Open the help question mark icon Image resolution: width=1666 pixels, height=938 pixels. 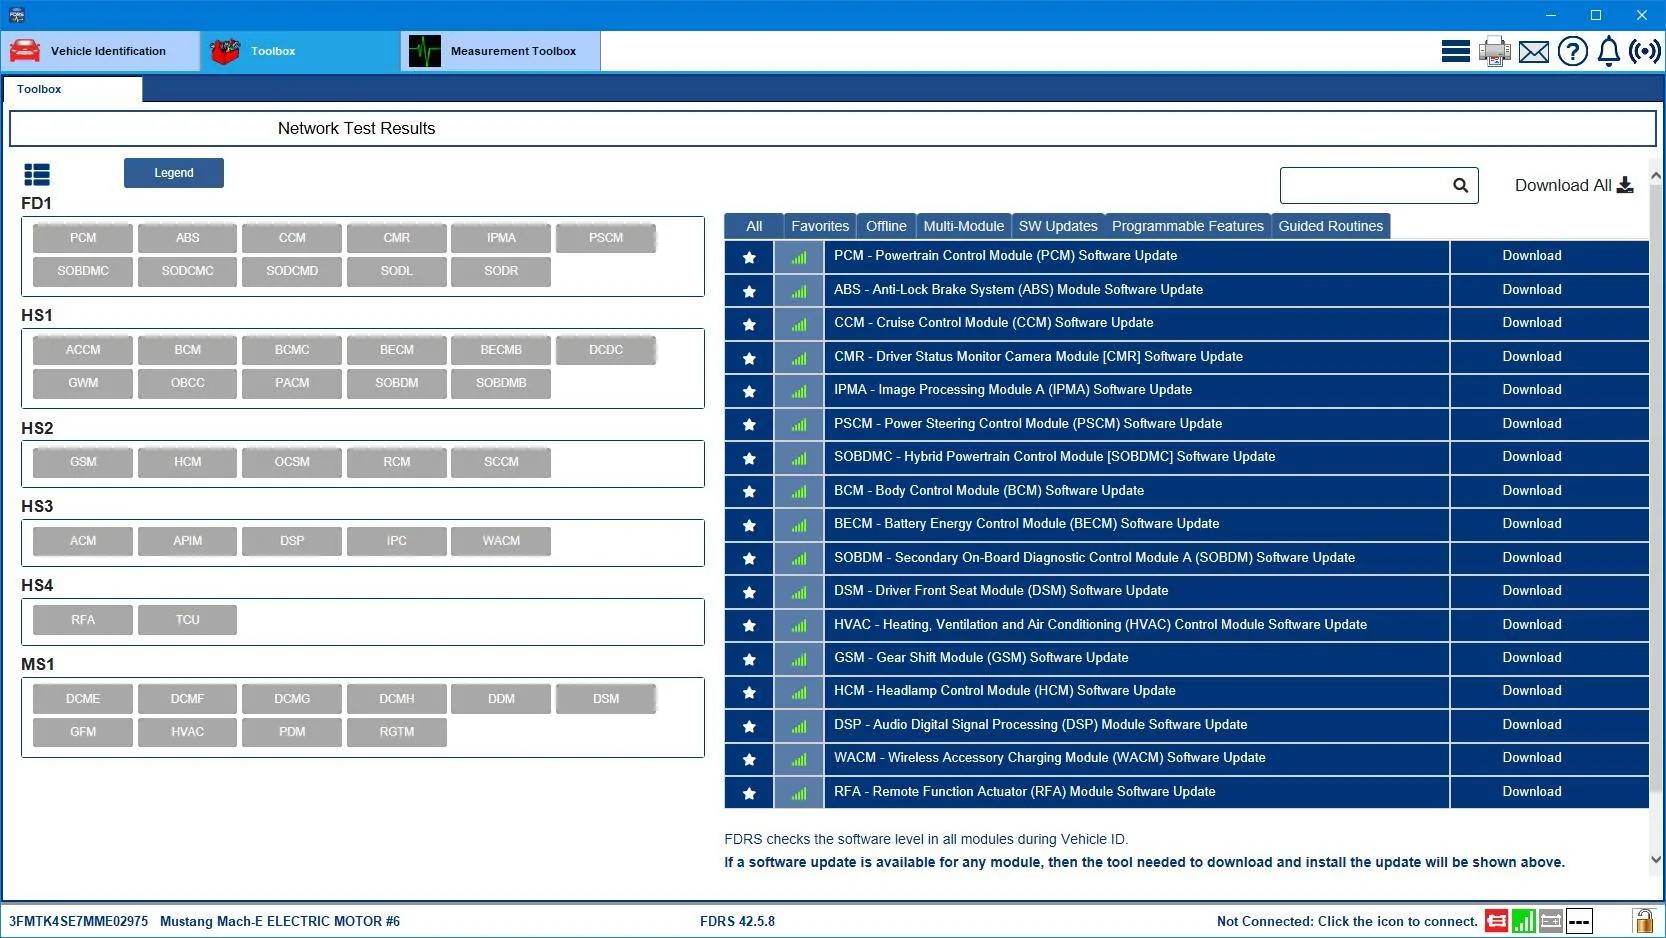[1572, 51]
